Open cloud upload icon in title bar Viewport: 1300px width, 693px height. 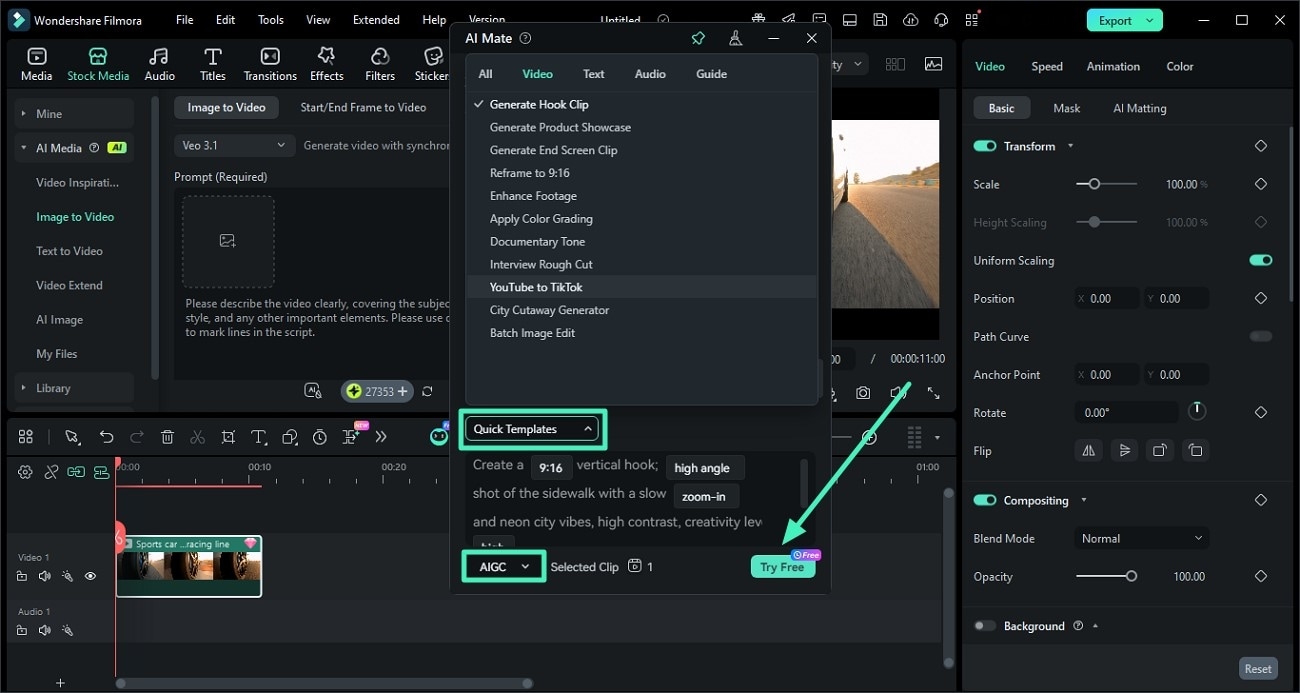910,20
